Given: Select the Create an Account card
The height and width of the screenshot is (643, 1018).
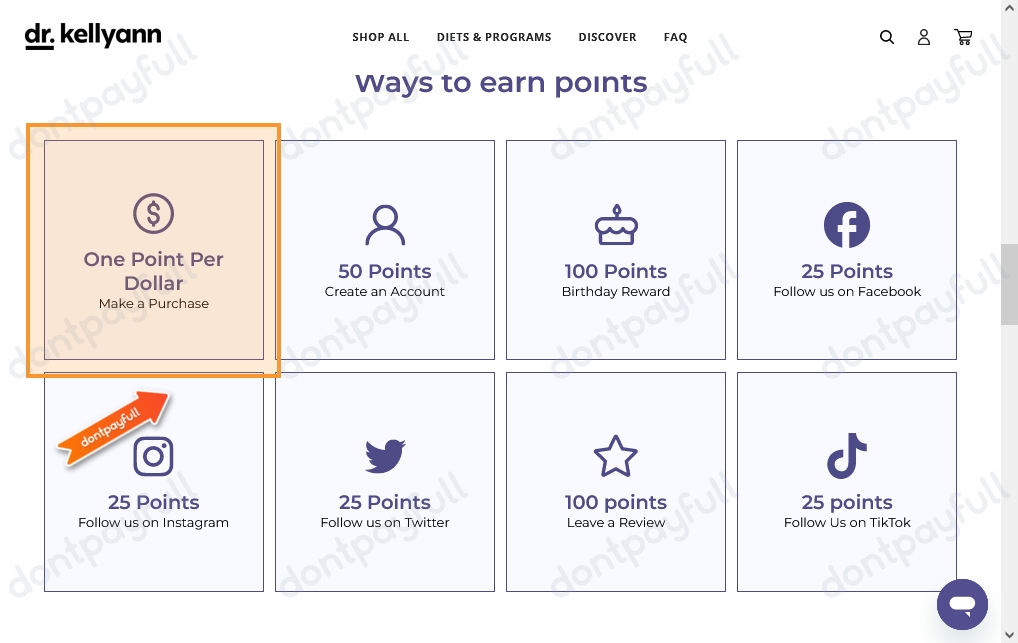Looking at the screenshot, I should click(385, 250).
